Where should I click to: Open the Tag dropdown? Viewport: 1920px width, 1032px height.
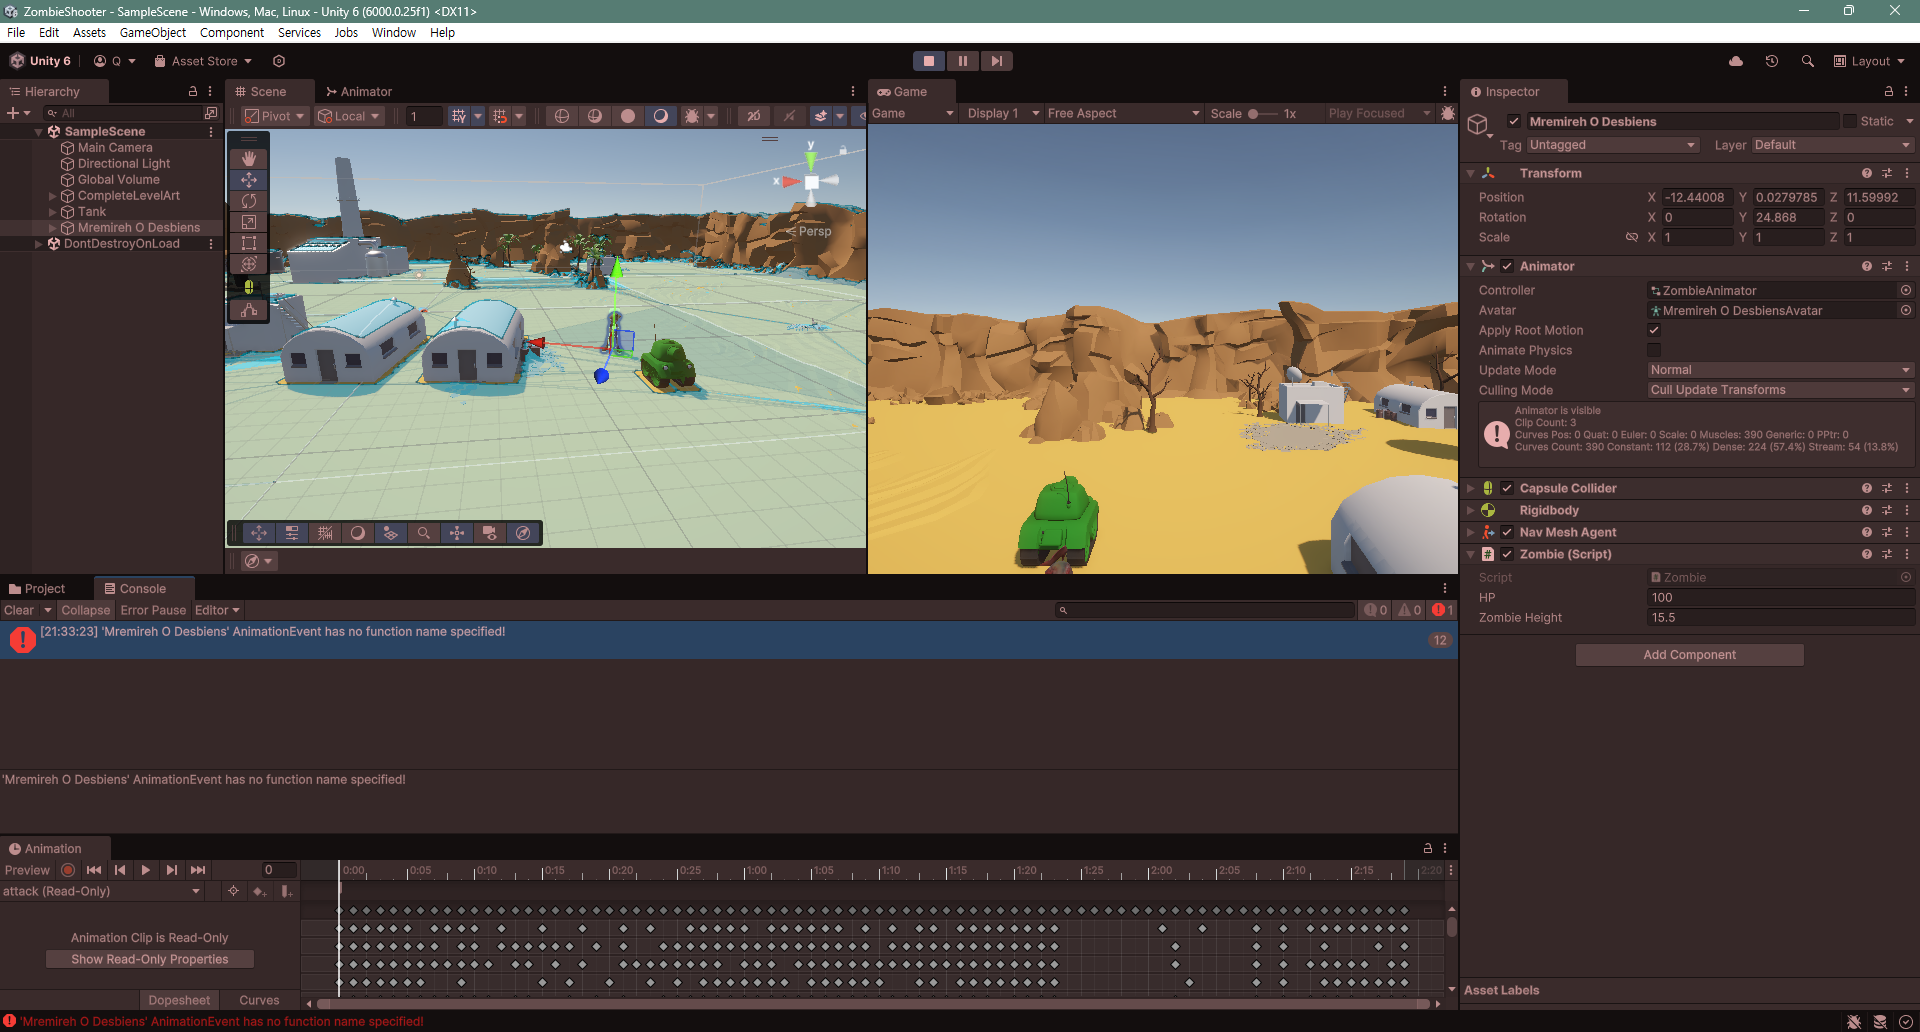[1613, 145]
